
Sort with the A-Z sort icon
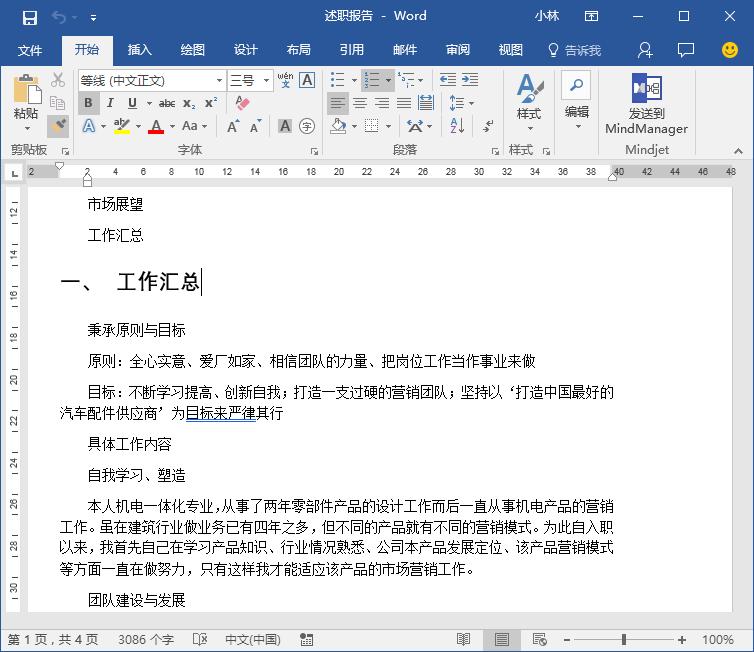457,126
